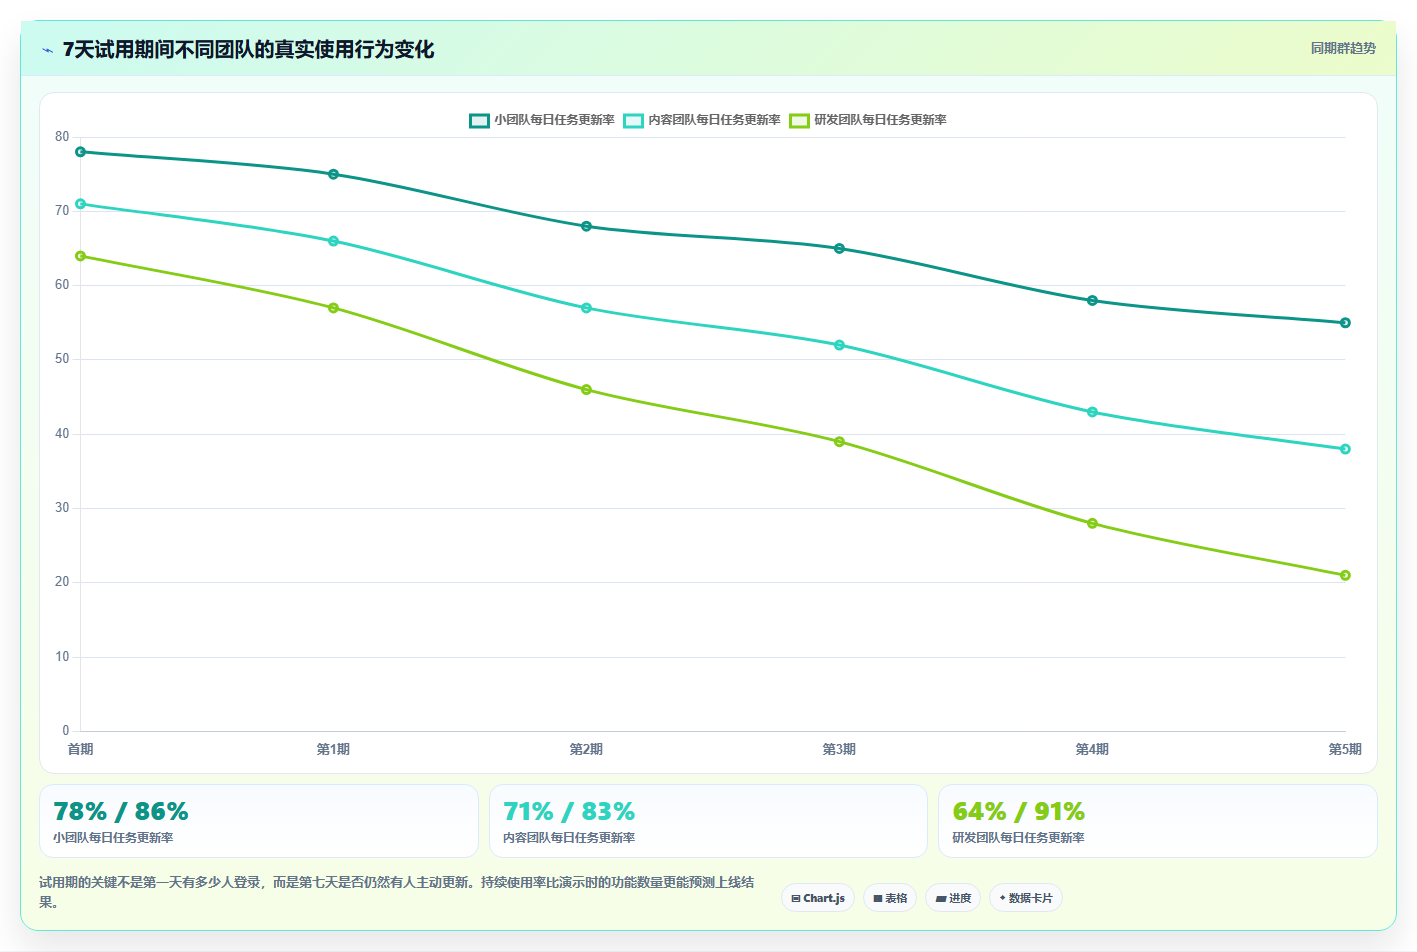Select the content-team data point at 第3期
Image resolution: width=1417 pixels, height=952 pixels.
click(x=839, y=345)
